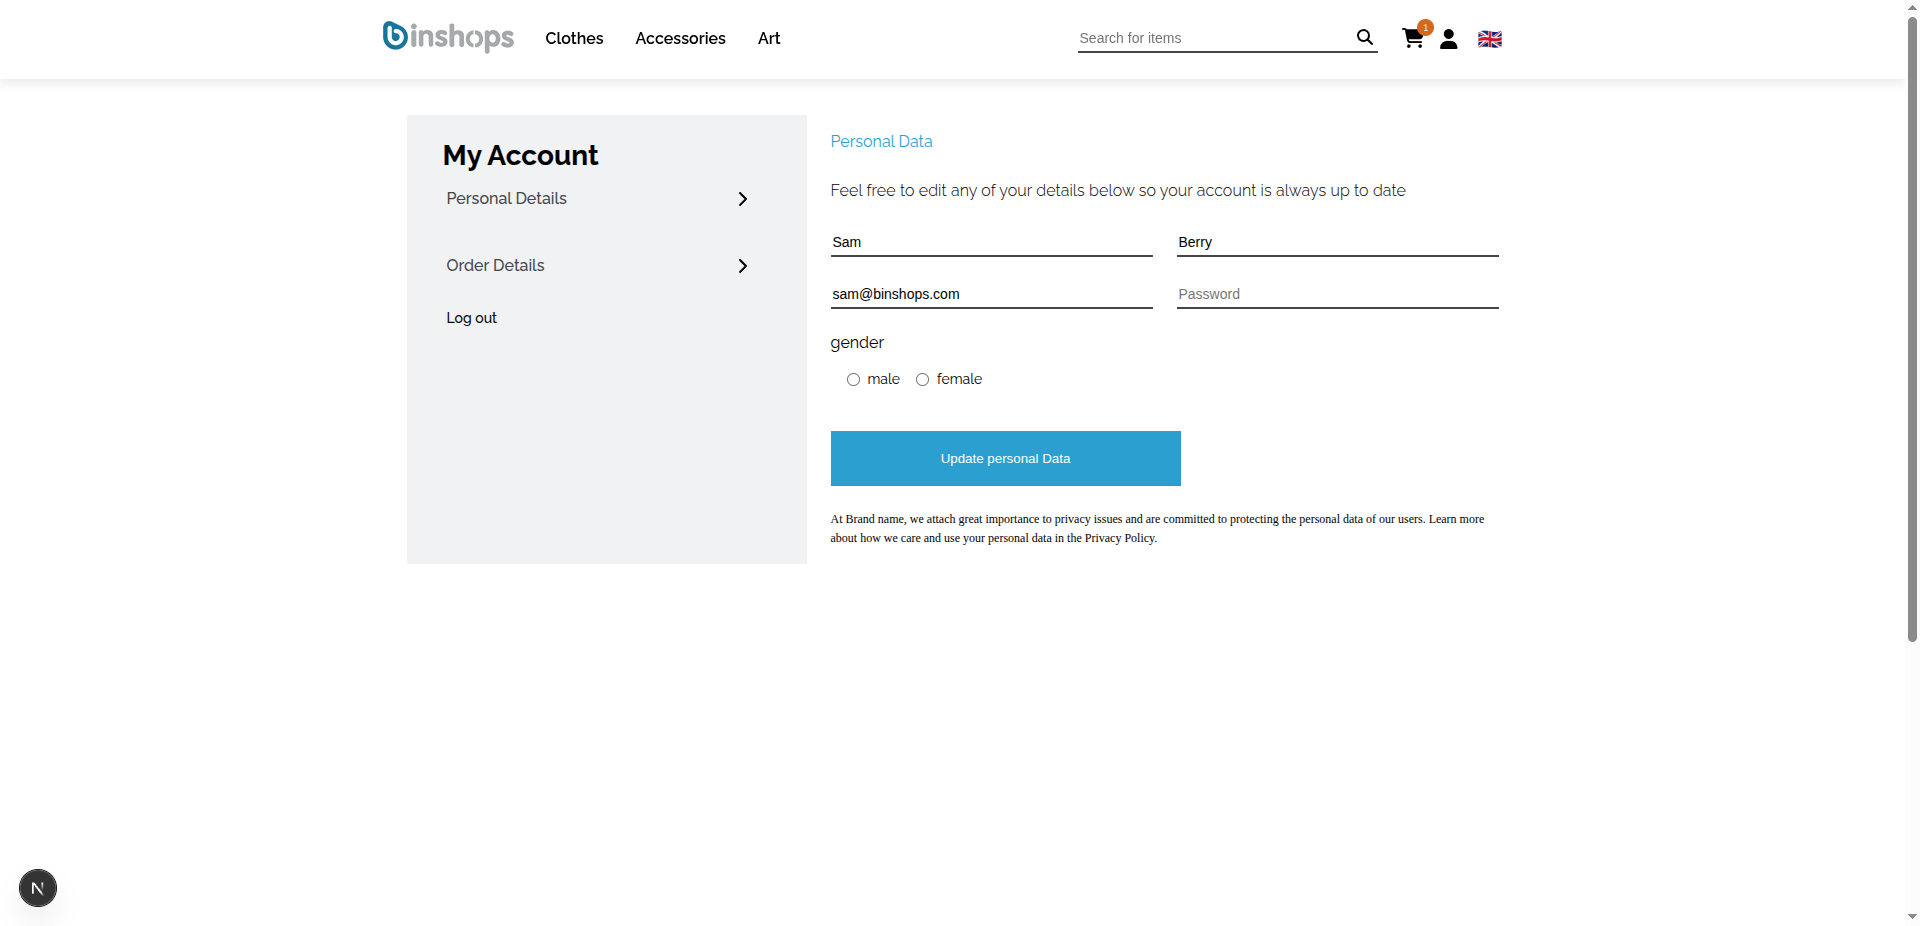Expand Order Details with chevron arrow

click(x=742, y=266)
